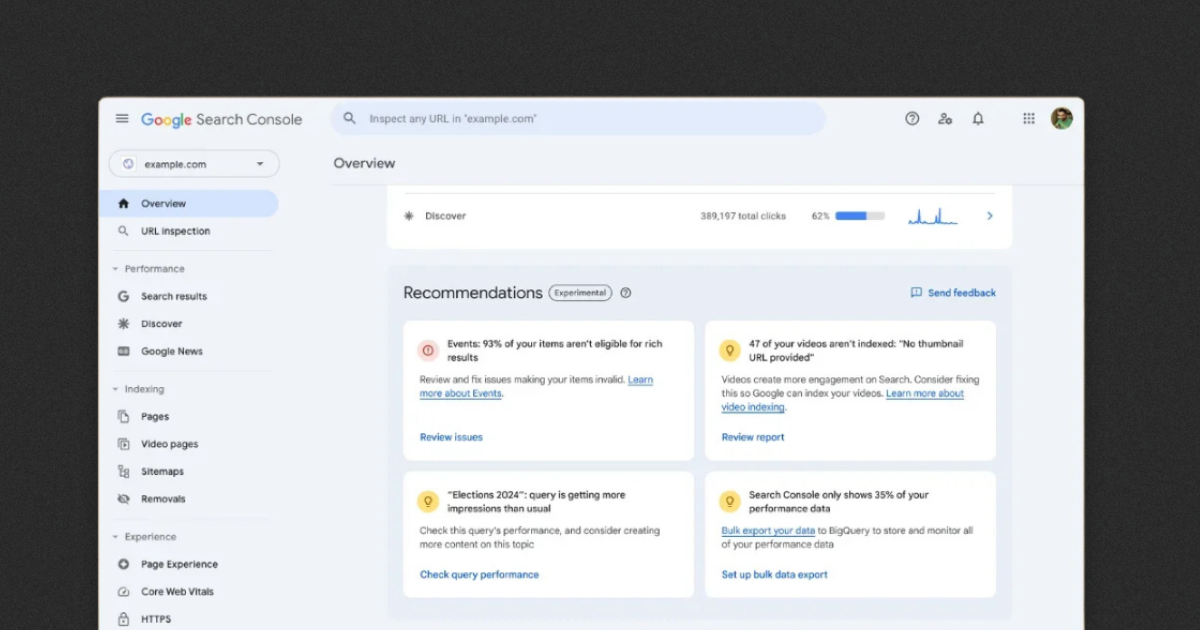Click Review issues on Events card
1200x630 pixels.
point(451,437)
